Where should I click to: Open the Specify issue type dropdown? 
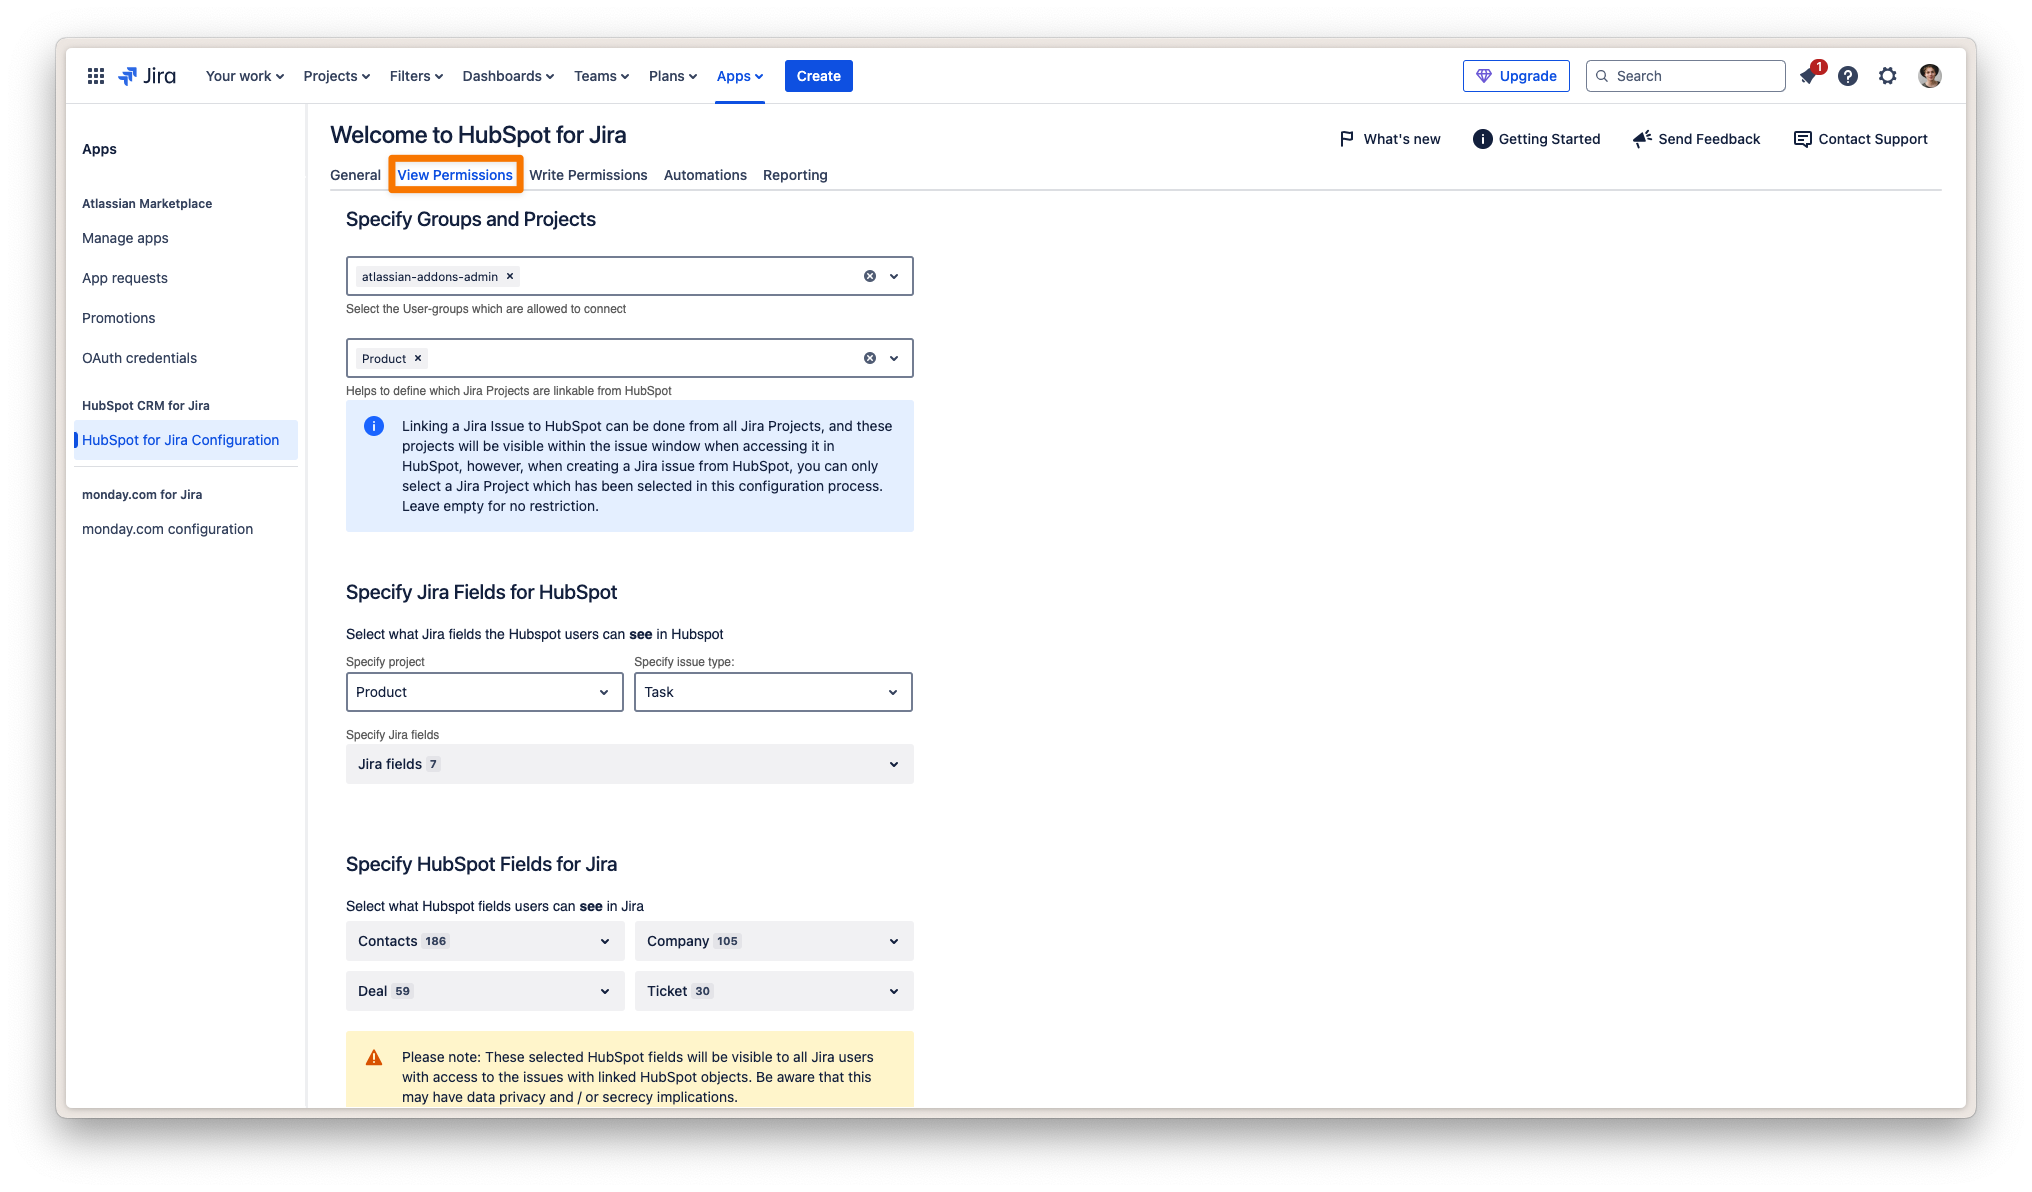pyautogui.click(x=773, y=692)
